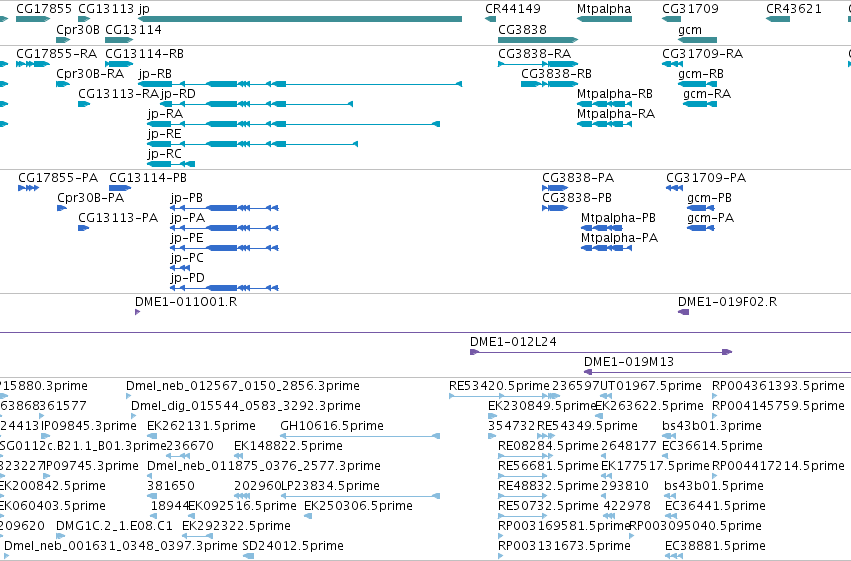Select the CG31709-RA transcript label
This screenshot has width=851, height=561.
click(x=703, y=54)
